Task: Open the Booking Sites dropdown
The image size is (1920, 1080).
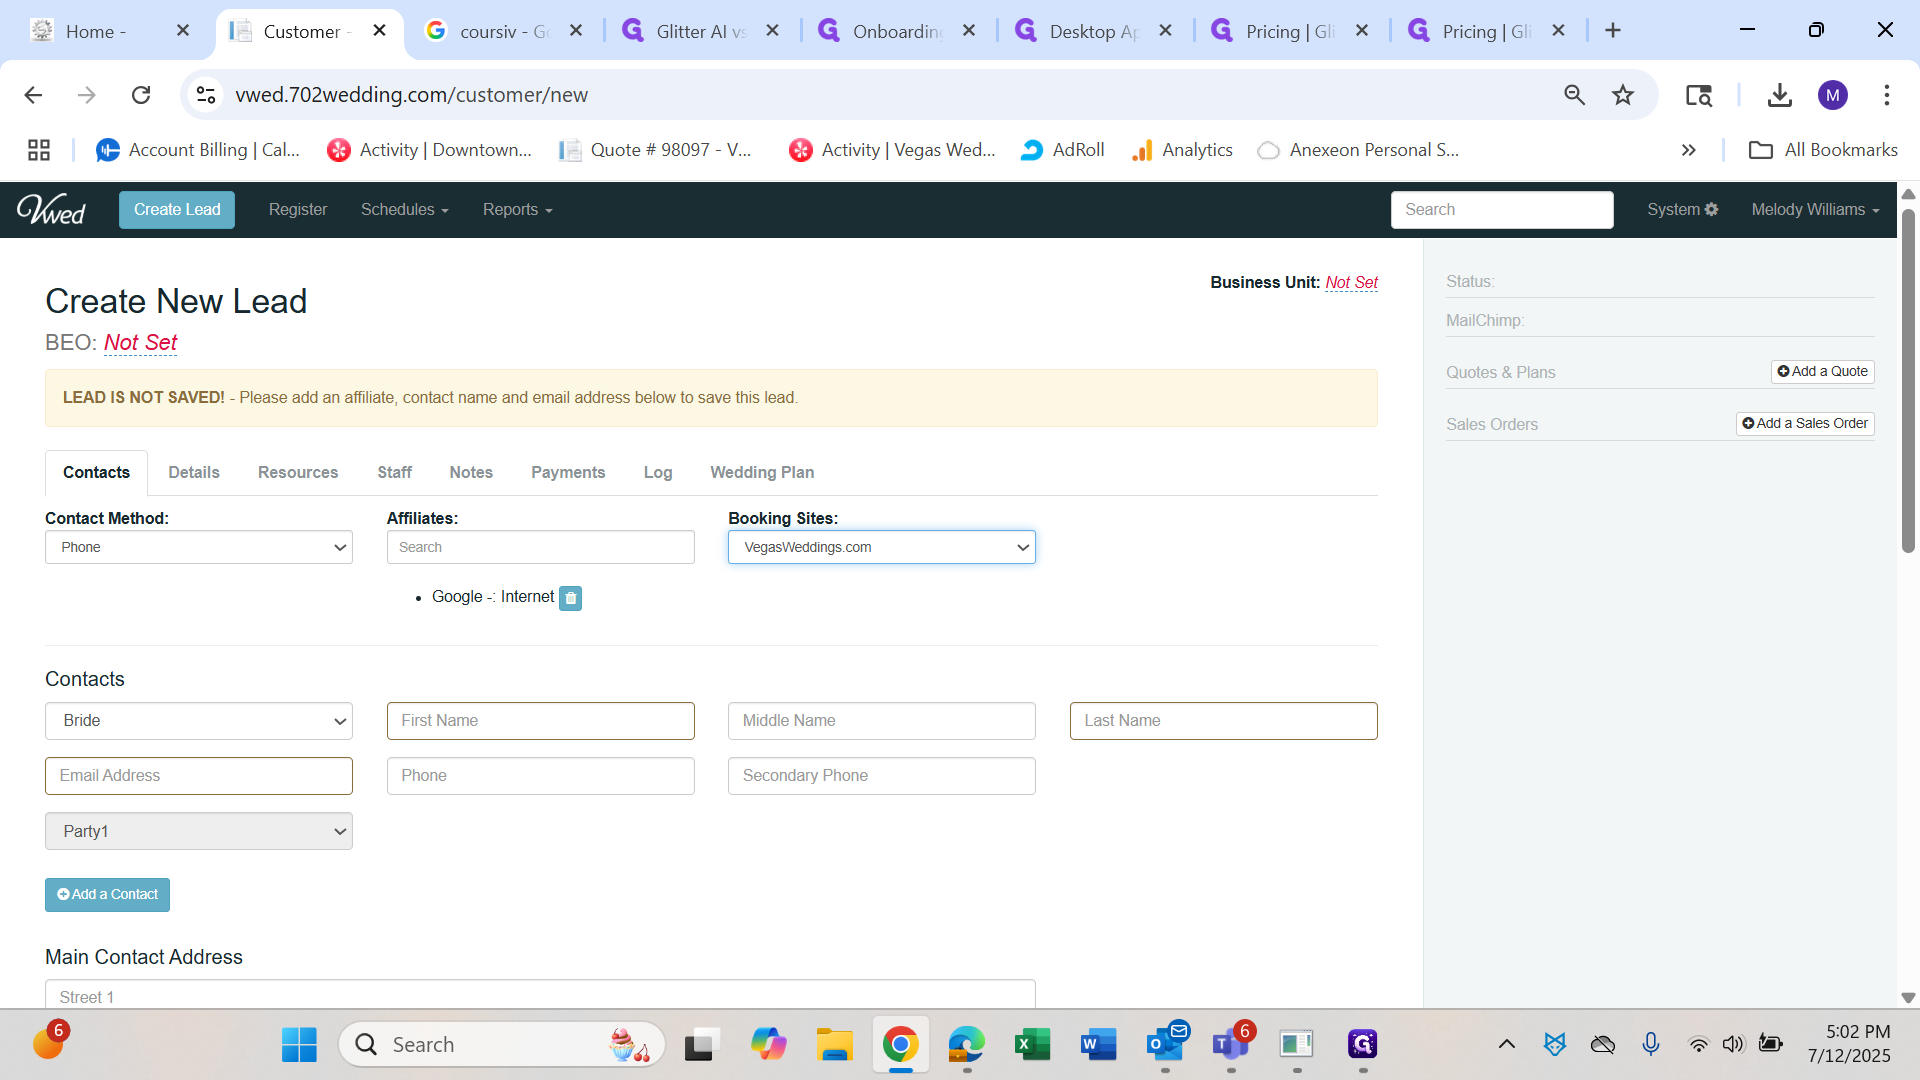Action: pos(881,548)
